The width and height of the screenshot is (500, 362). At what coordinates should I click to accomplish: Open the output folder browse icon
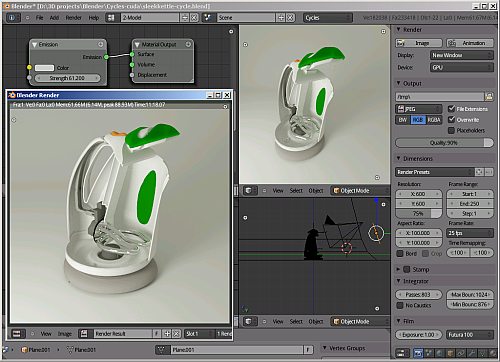click(489, 97)
